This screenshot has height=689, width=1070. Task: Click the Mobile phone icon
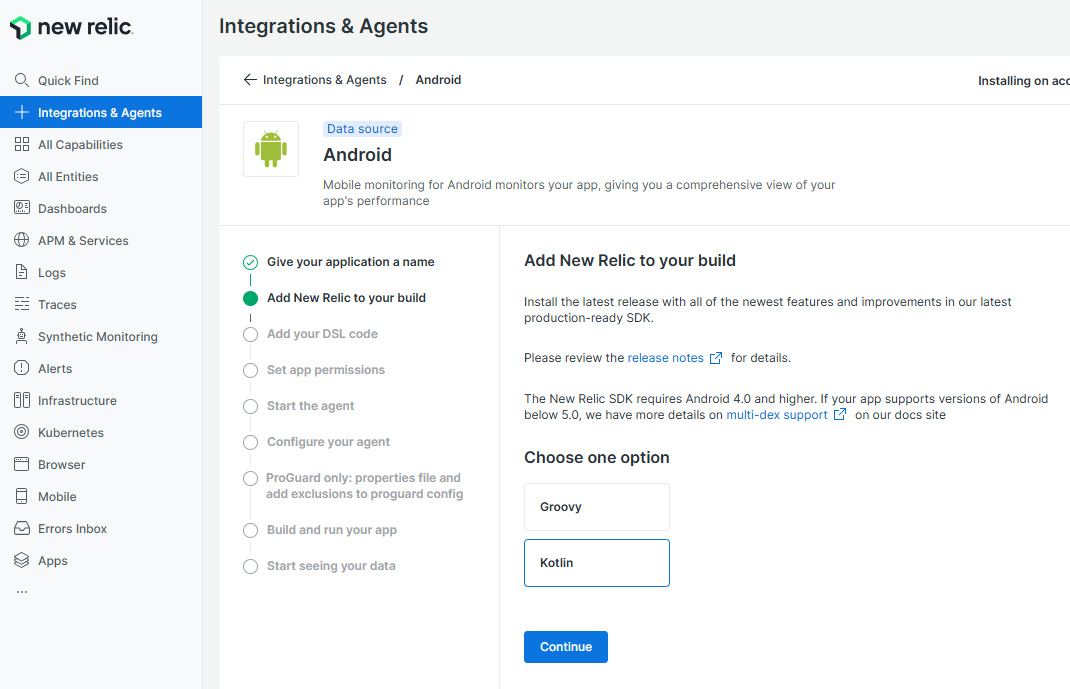pos(22,497)
